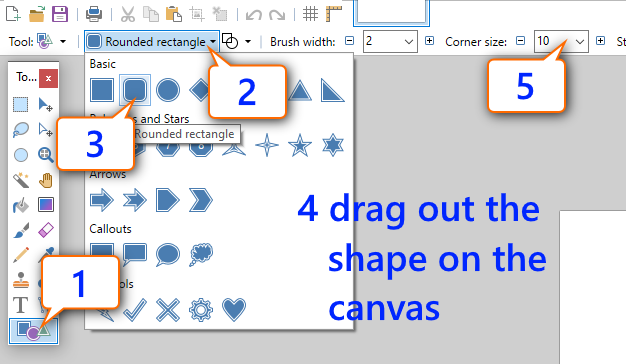Click the Print icon
The height and width of the screenshot is (364, 626).
pos(94,14)
